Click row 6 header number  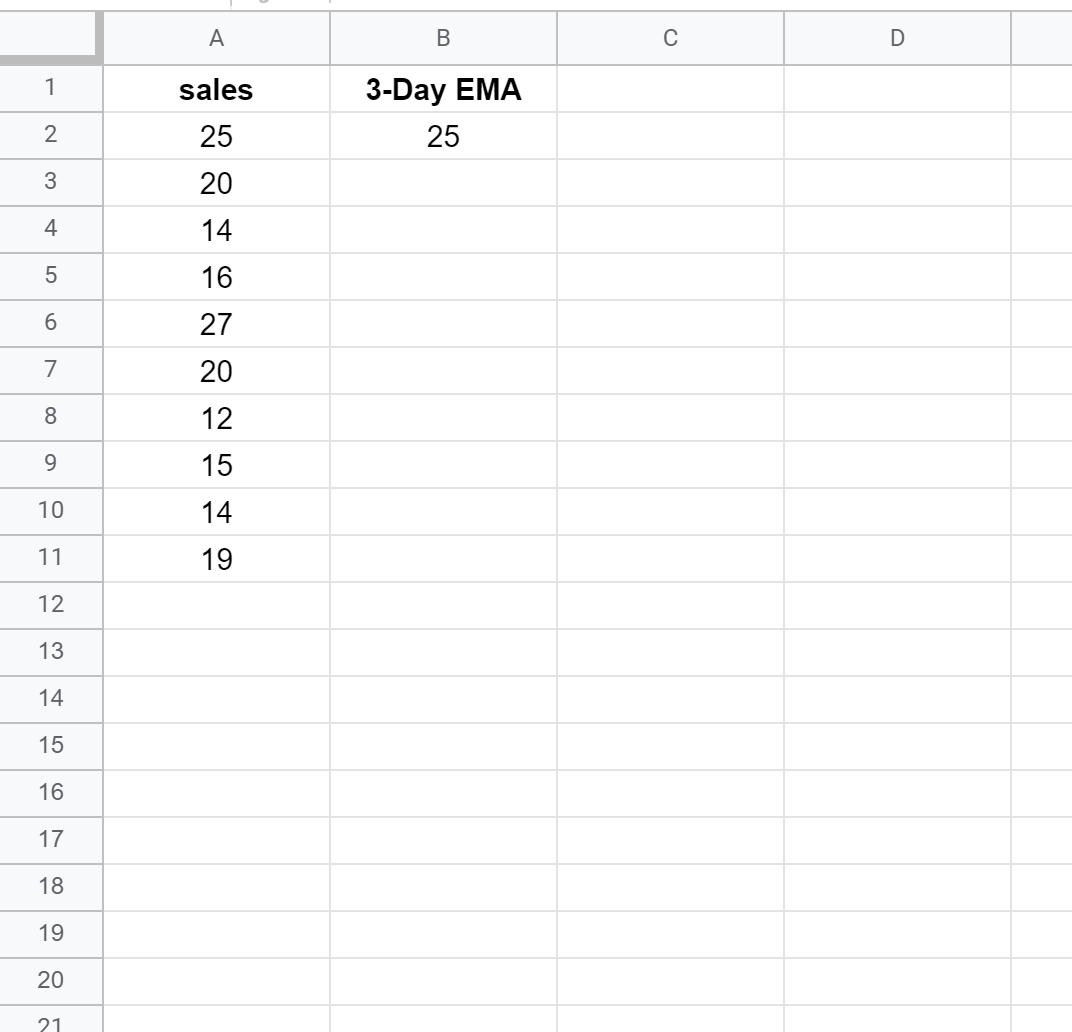[x=50, y=323]
